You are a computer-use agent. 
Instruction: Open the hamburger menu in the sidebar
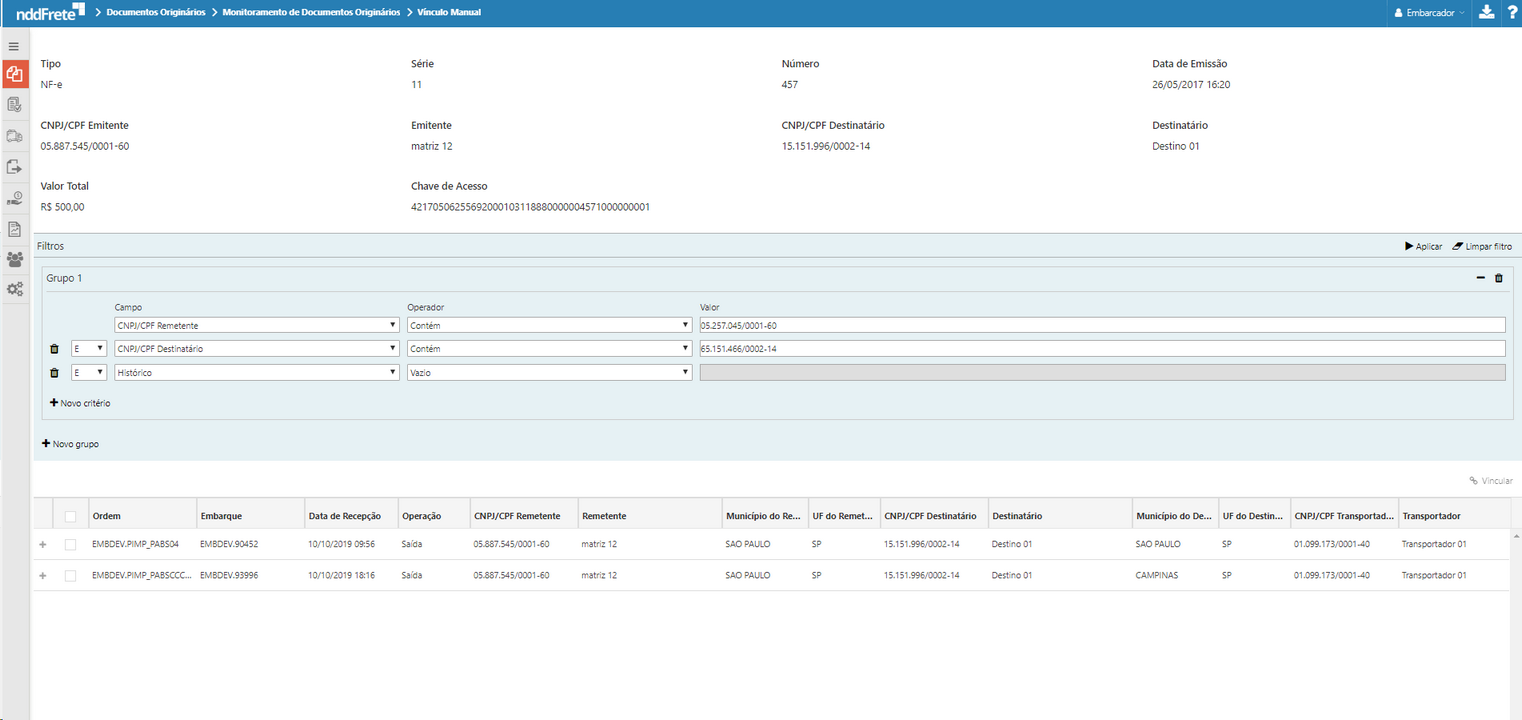point(14,46)
